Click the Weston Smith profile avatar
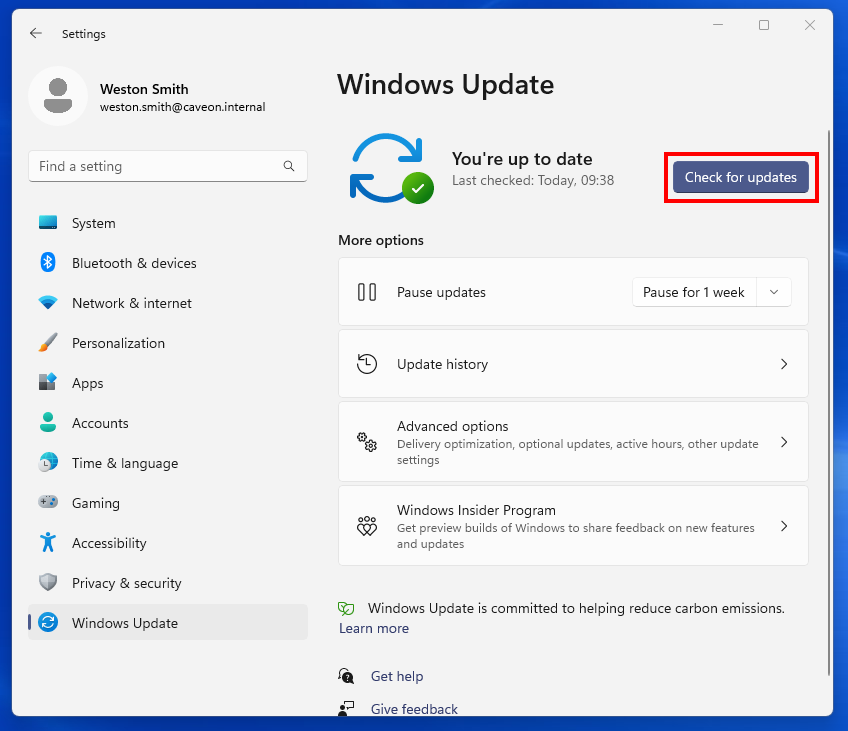 (x=58, y=96)
